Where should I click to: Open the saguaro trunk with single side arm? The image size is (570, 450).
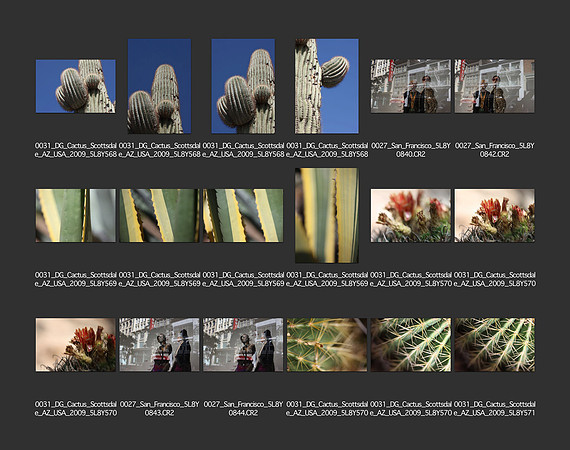(x=327, y=86)
